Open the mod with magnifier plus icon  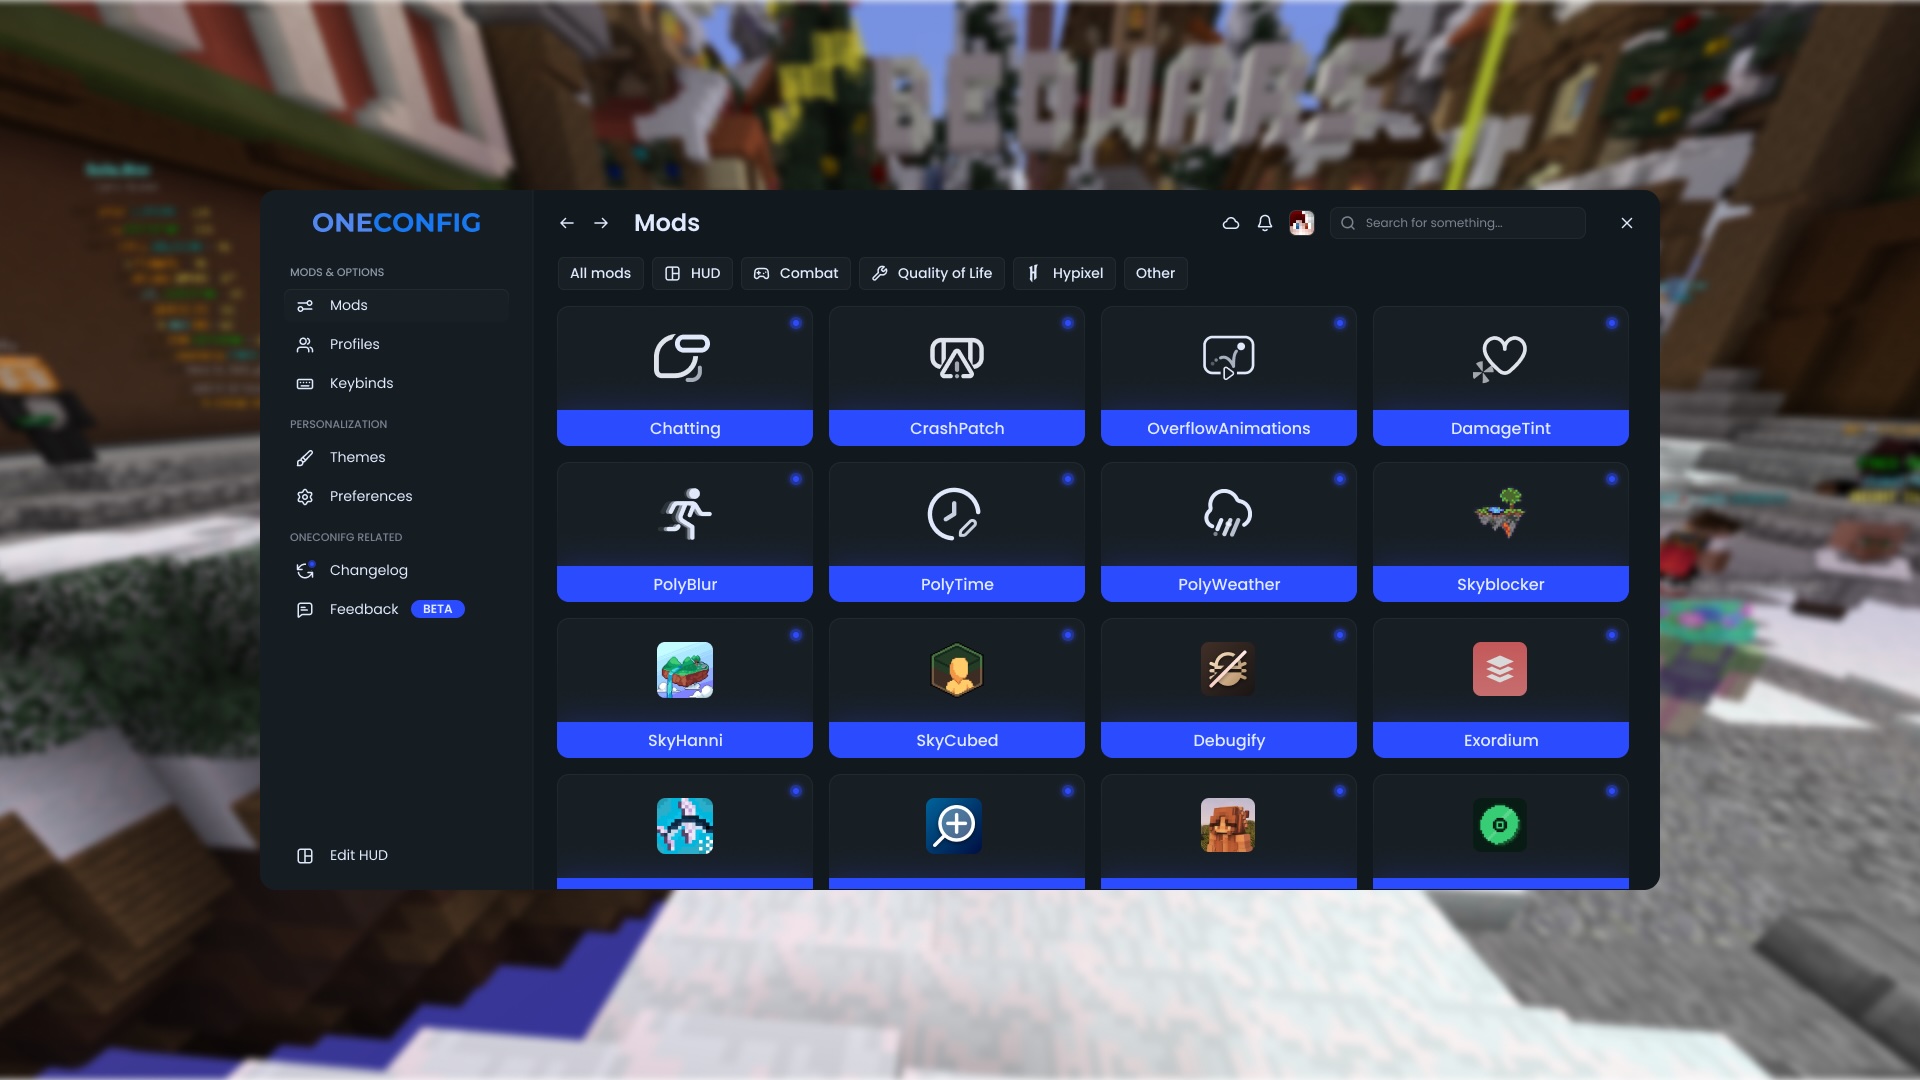click(954, 826)
